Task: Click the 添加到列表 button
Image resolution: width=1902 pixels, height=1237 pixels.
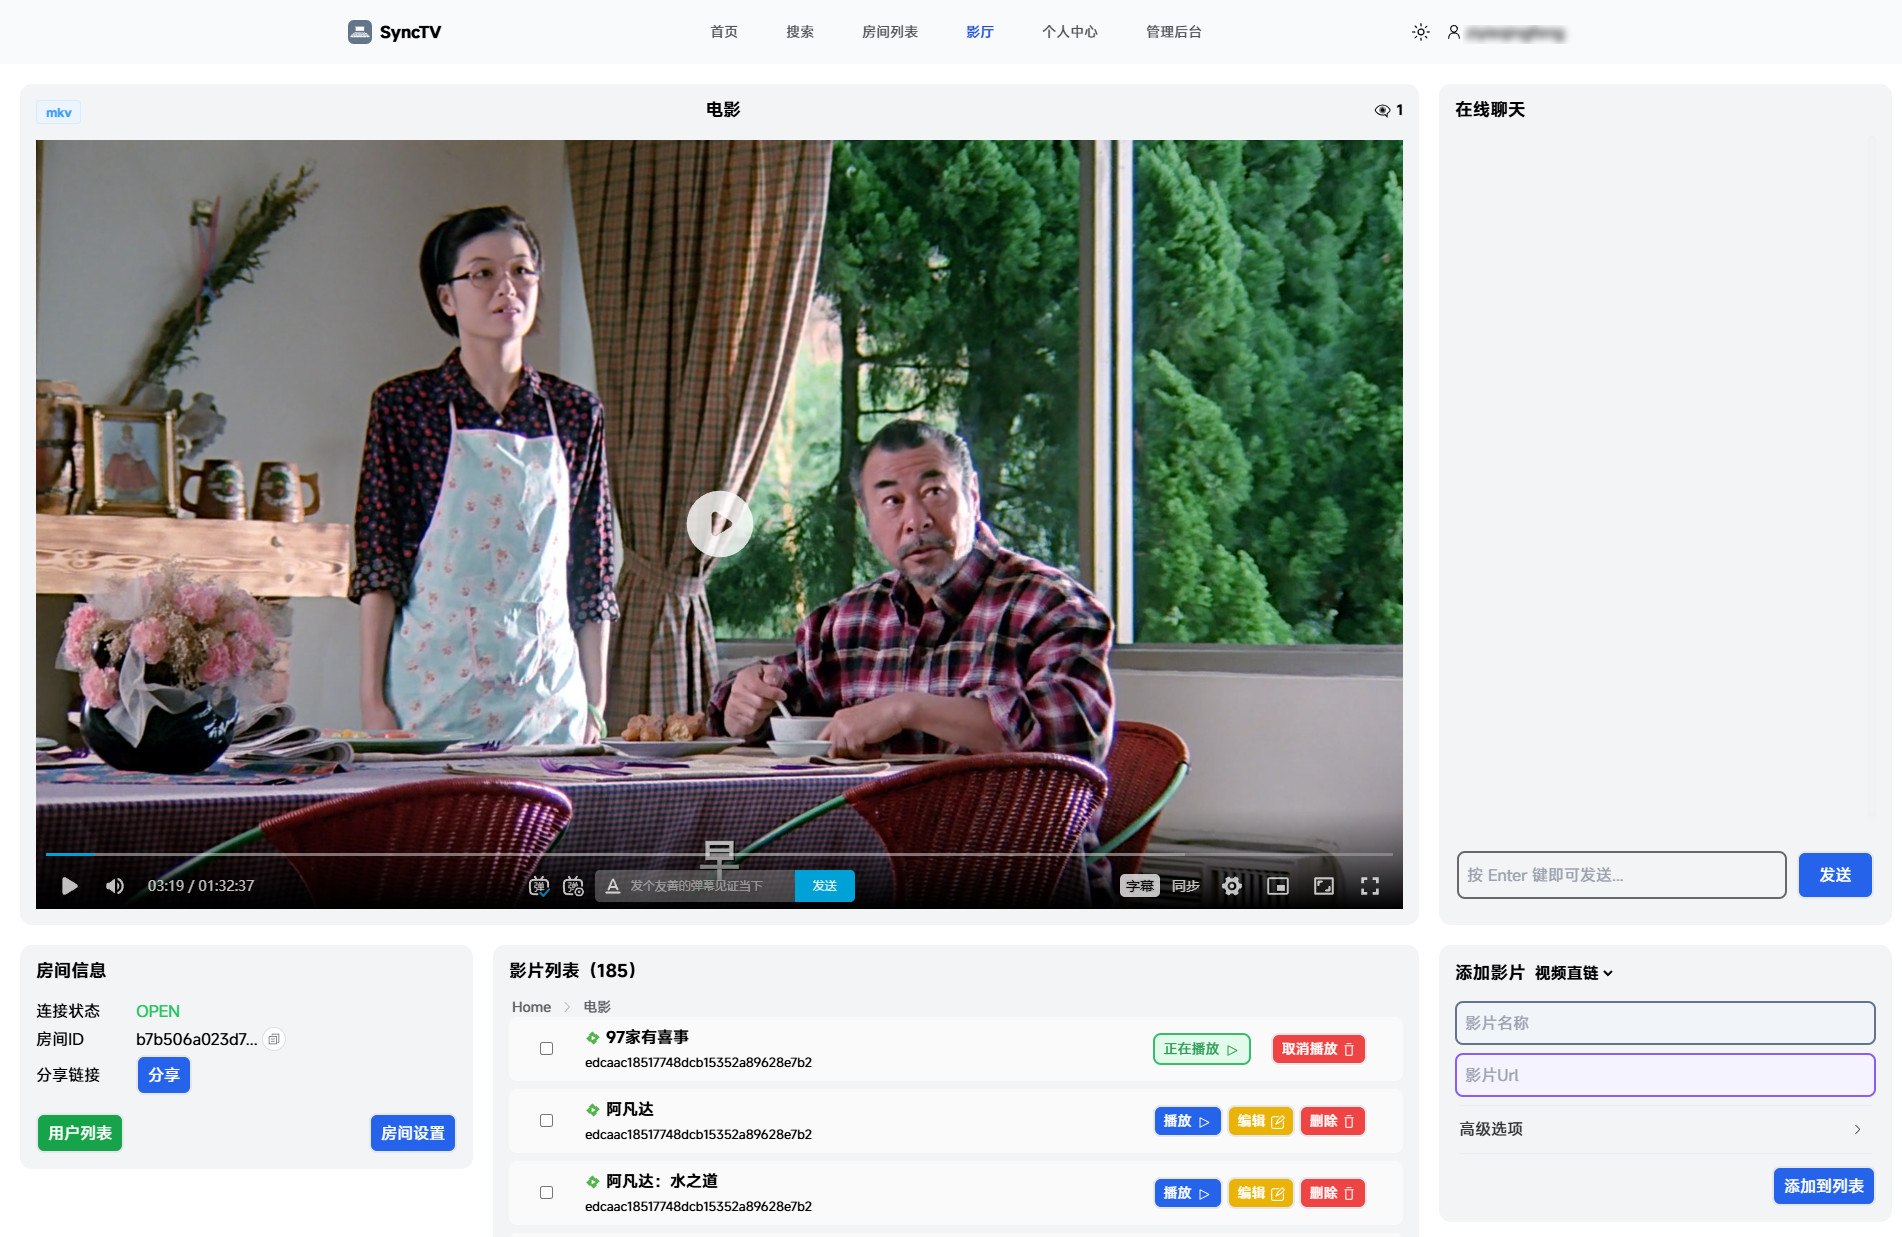Action: click(1823, 1186)
